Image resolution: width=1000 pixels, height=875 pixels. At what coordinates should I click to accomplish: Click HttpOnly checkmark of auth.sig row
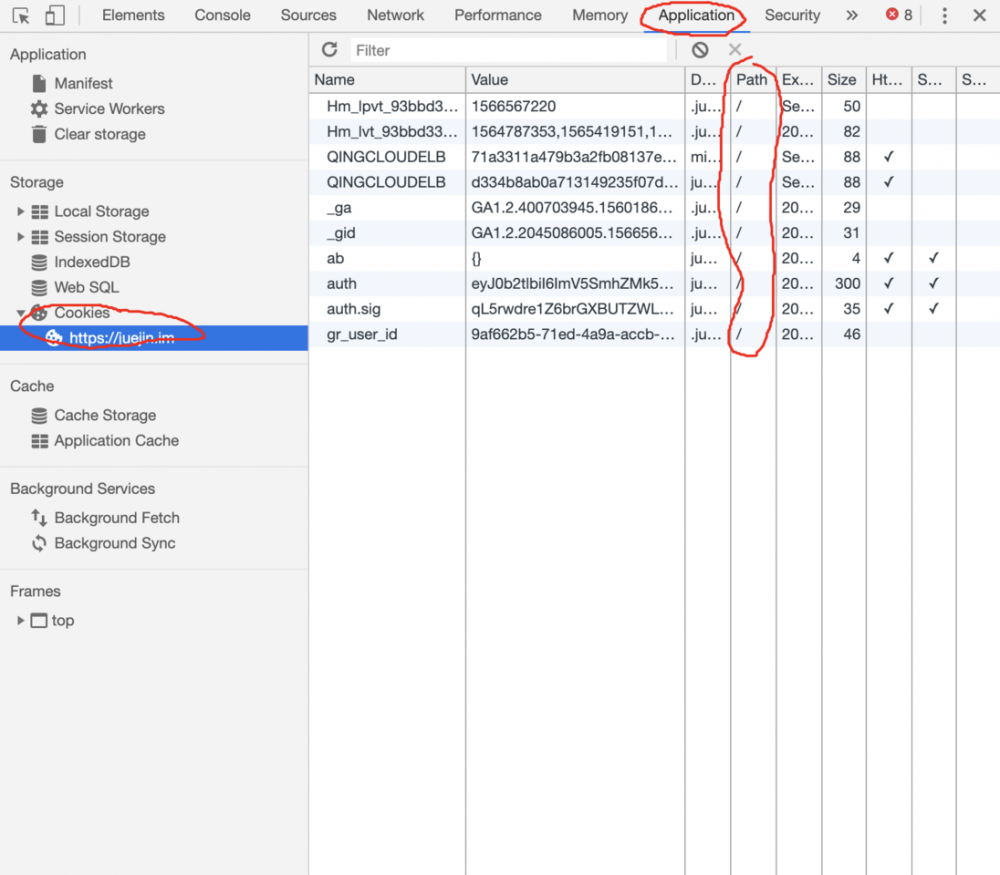click(x=888, y=309)
